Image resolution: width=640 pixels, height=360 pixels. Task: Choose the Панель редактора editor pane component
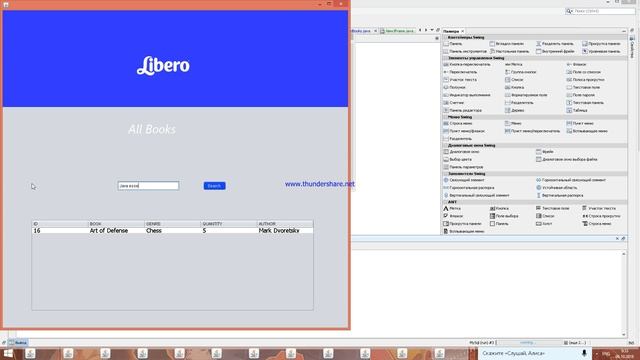(x=462, y=111)
